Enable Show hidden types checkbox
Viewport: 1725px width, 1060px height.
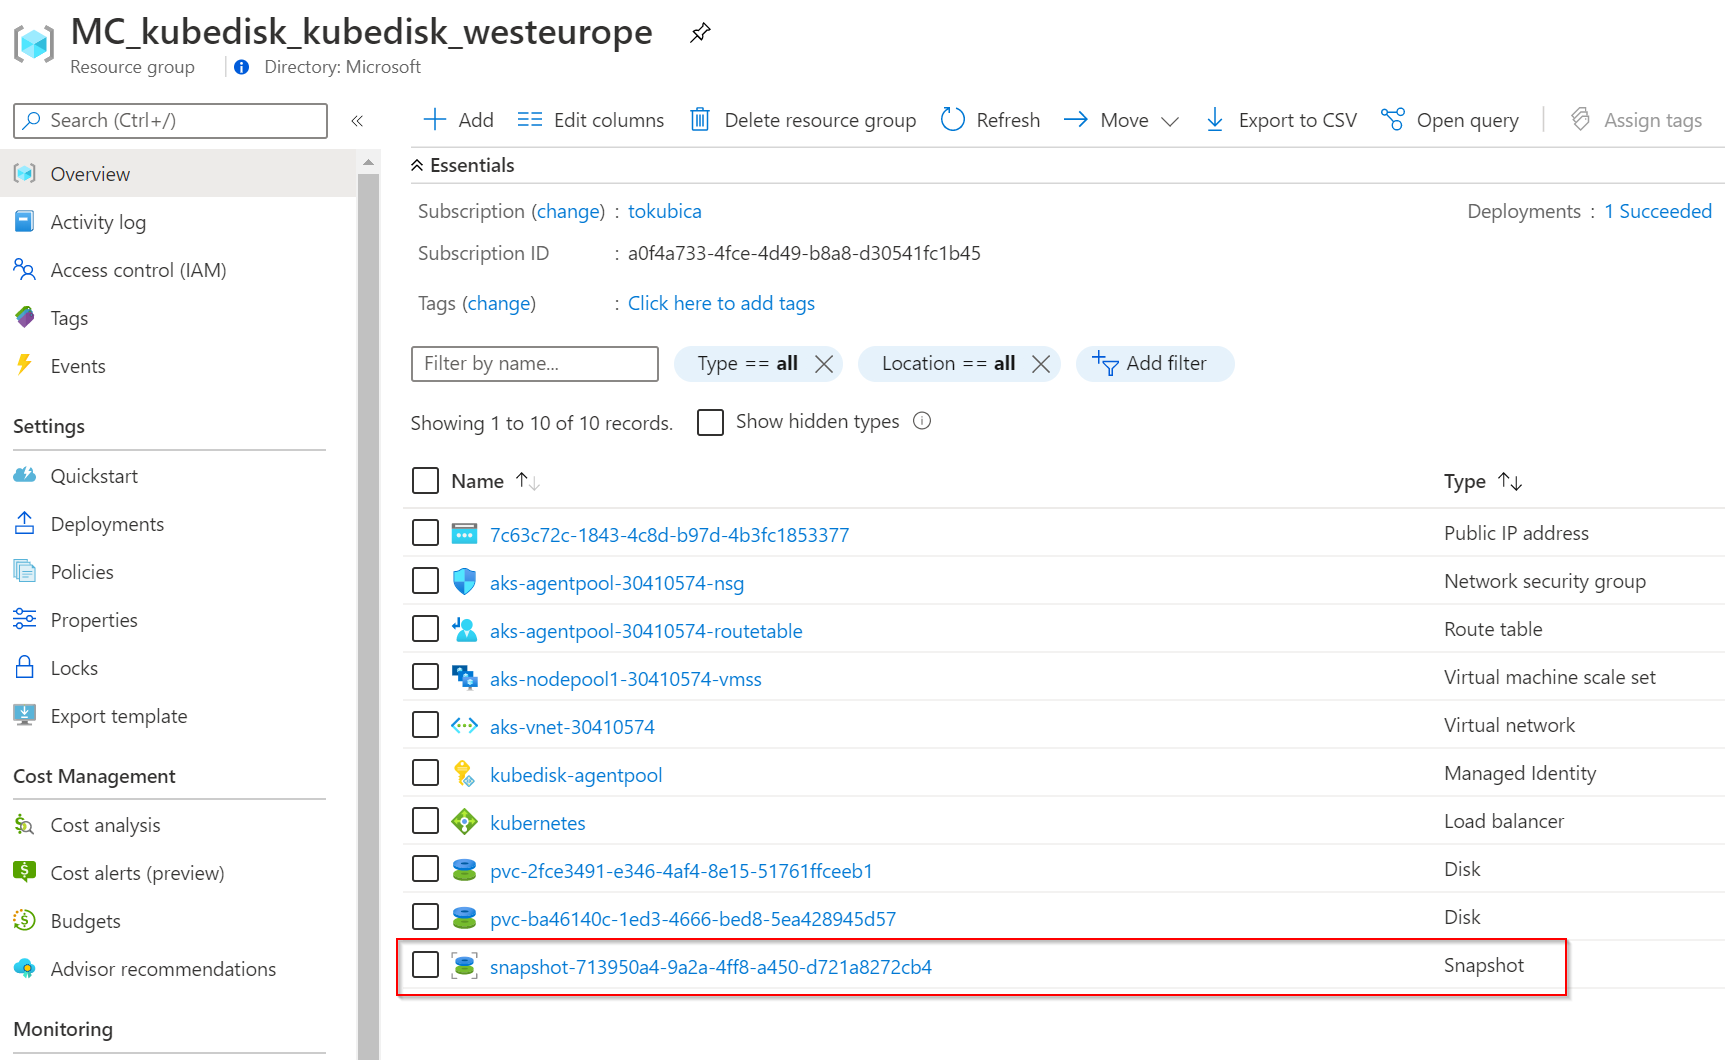tap(710, 422)
